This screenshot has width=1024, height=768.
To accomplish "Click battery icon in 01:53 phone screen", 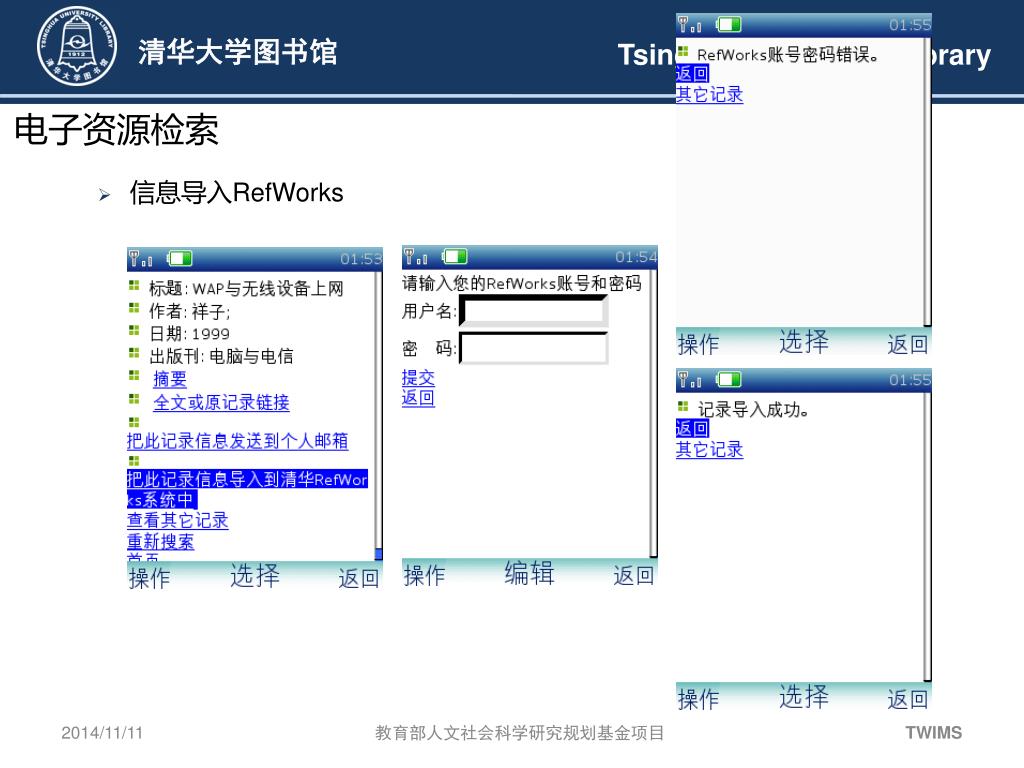I will pos(180,259).
